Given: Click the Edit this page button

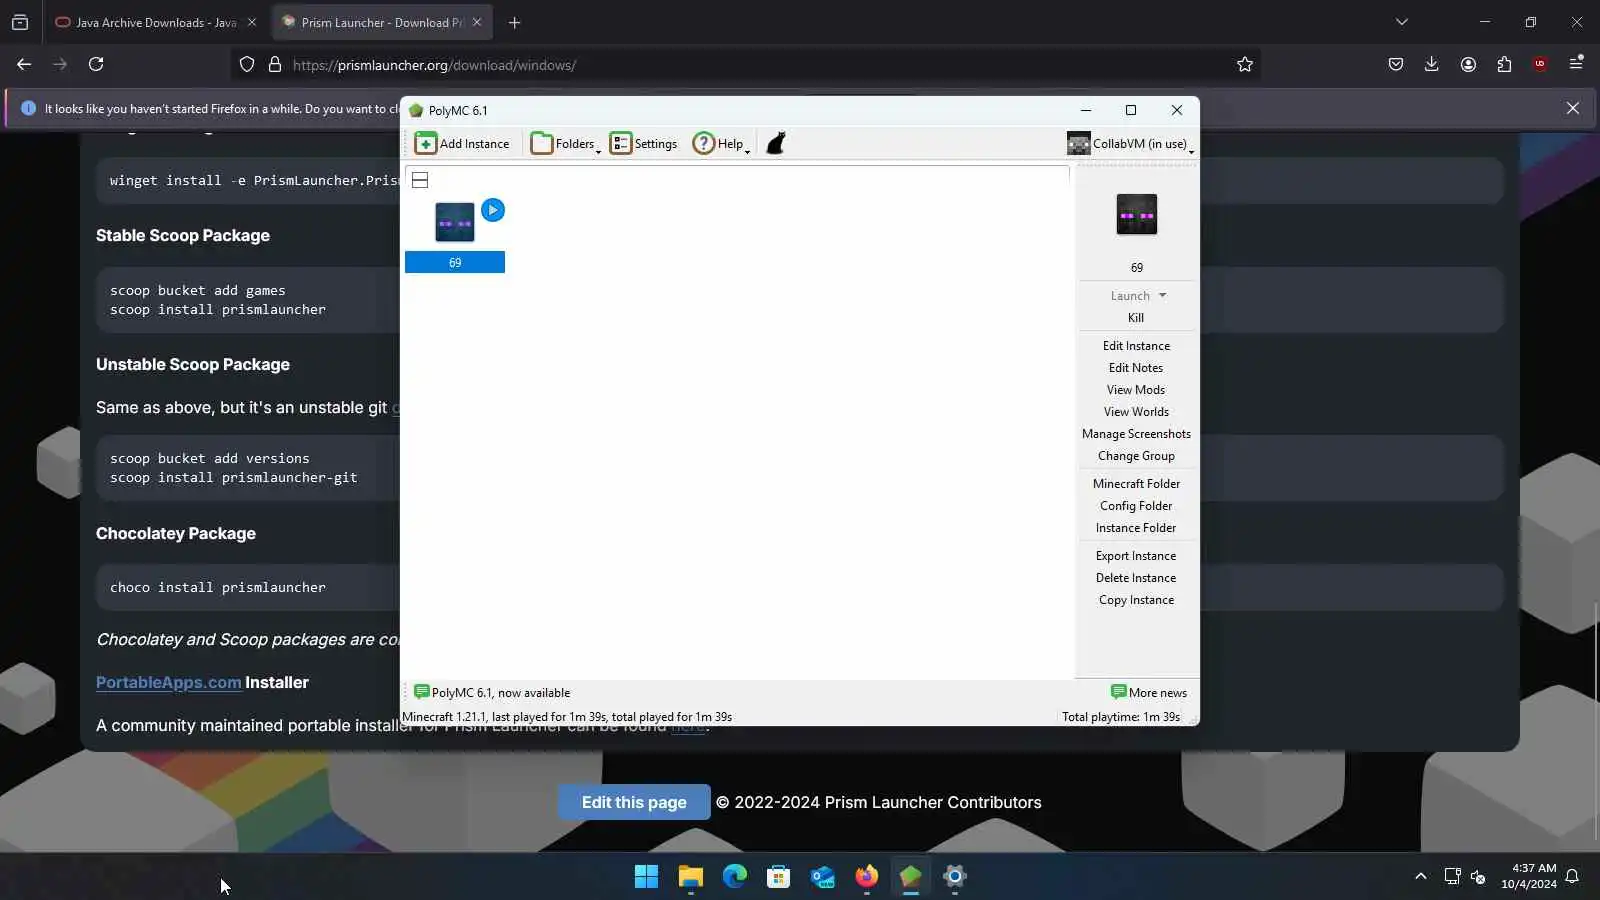Looking at the screenshot, I should (634, 802).
